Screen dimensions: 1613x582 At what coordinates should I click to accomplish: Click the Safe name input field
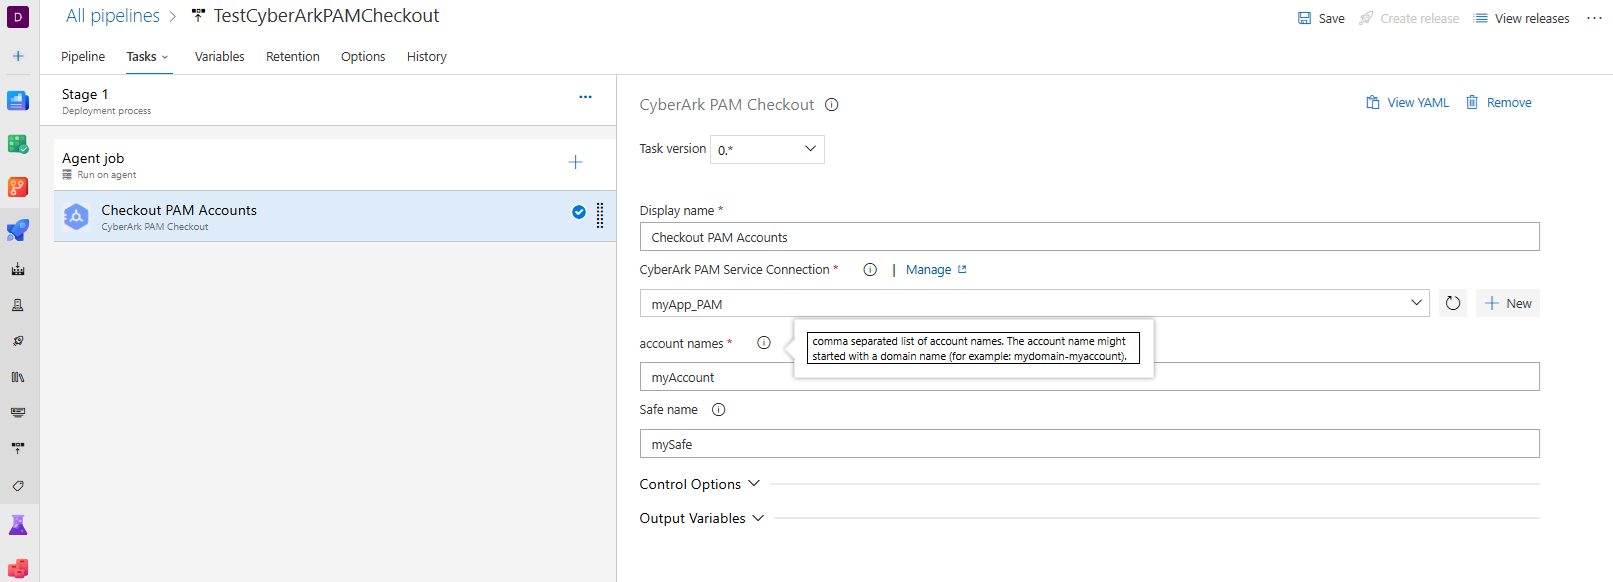(1089, 444)
